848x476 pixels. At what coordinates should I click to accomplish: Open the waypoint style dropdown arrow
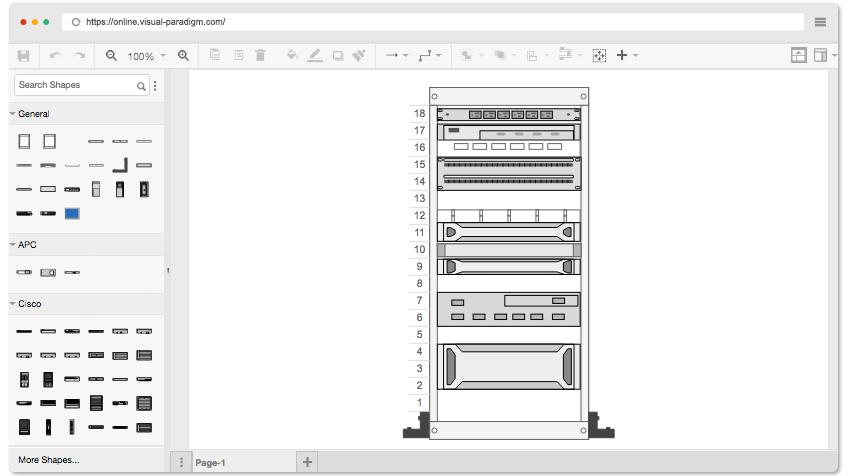[x=439, y=55]
